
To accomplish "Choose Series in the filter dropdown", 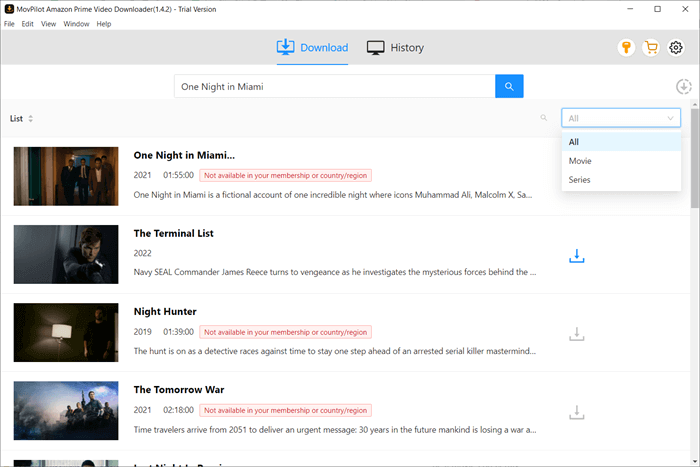I will [580, 180].
